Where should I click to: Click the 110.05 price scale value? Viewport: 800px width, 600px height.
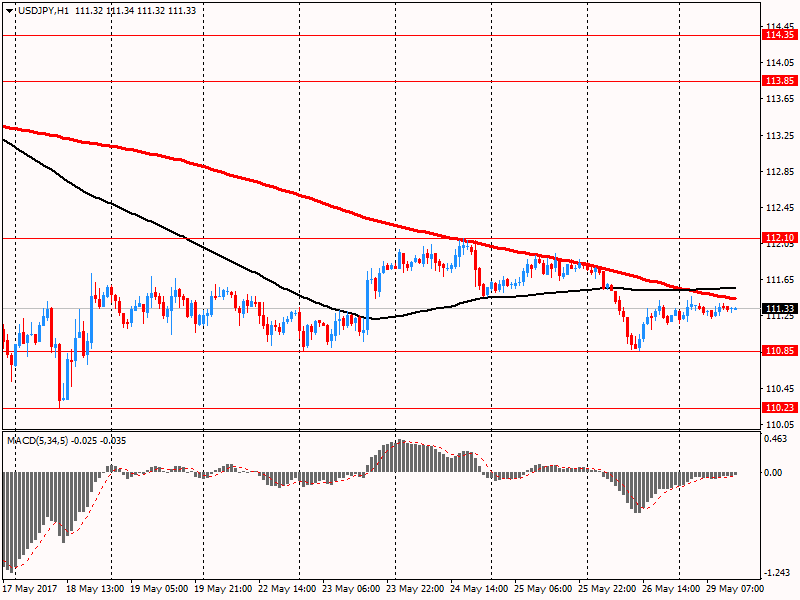[x=780, y=424]
